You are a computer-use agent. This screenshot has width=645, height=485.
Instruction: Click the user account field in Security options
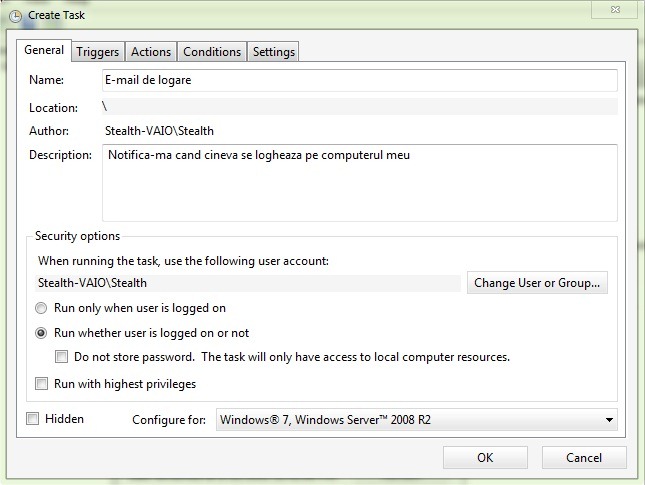click(248, 283)
